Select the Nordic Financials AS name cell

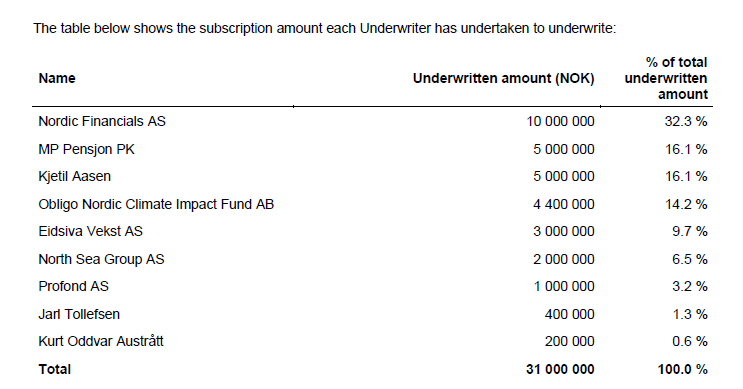(102, 121)
